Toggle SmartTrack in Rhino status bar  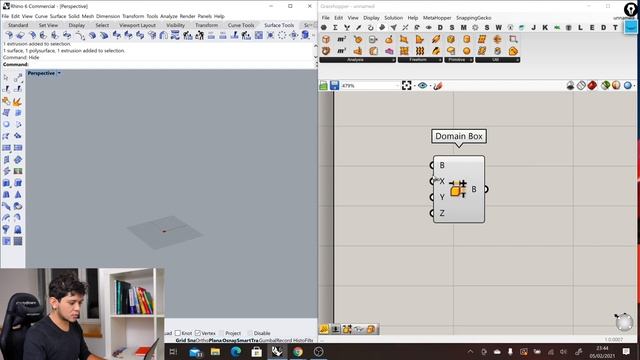pos(248,340)
